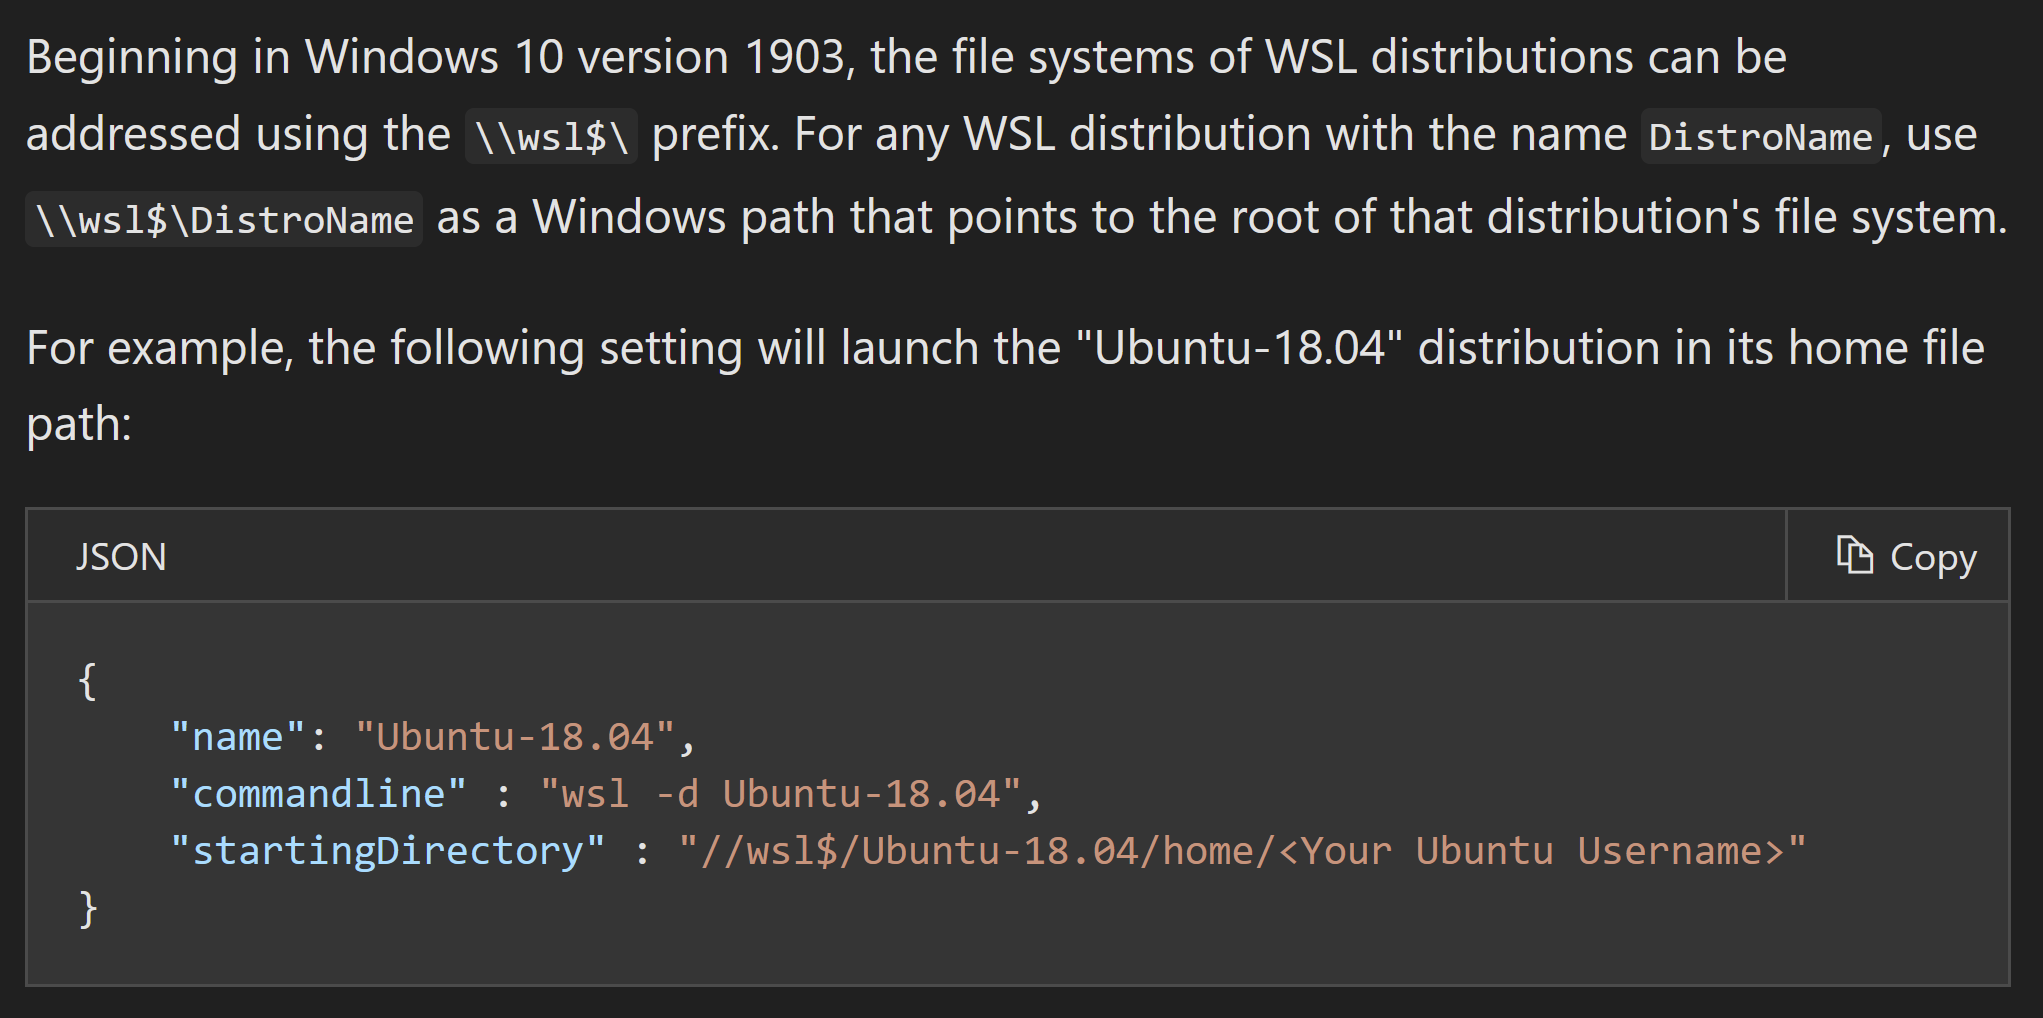
Task: Click the closing curly brace in the code
Action: pyautogui.click(x=87, y=908)
